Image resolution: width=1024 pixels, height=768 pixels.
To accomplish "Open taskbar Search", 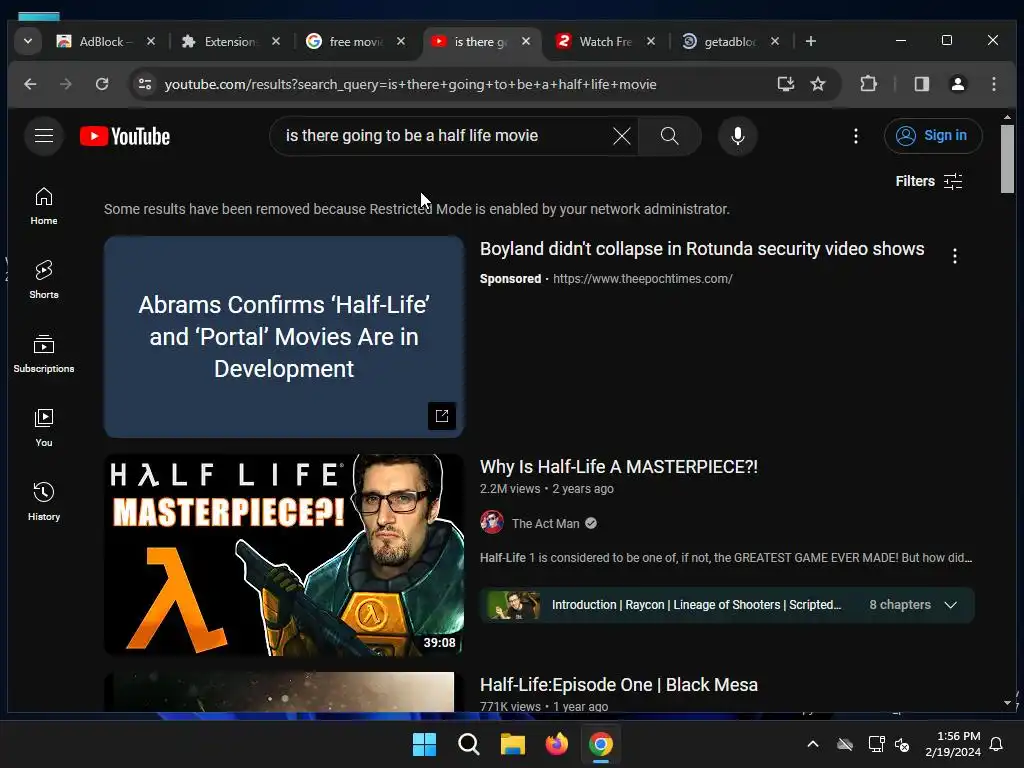I will click(x=469, y=744).
